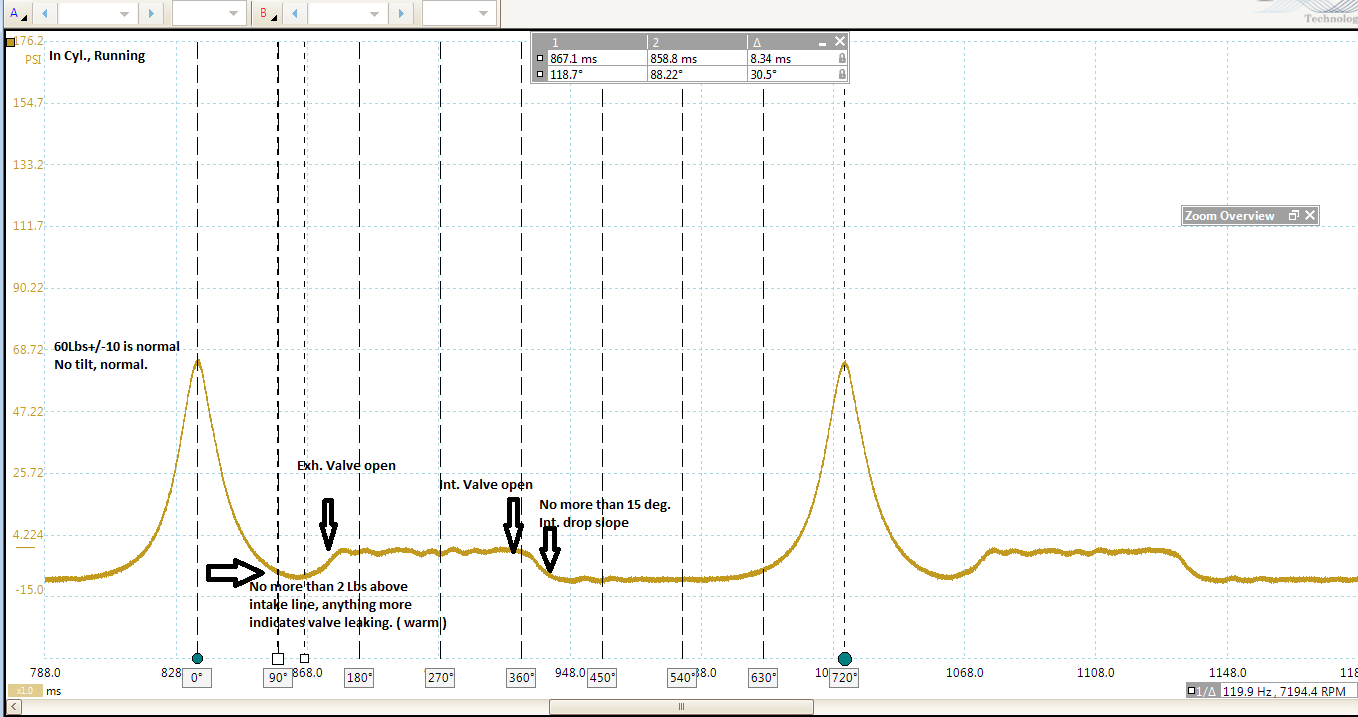The height and width of the screenshot is (717, 1358).
Task: Grab the white time ruler handle near 90°
Action: [x=278, y=658]
